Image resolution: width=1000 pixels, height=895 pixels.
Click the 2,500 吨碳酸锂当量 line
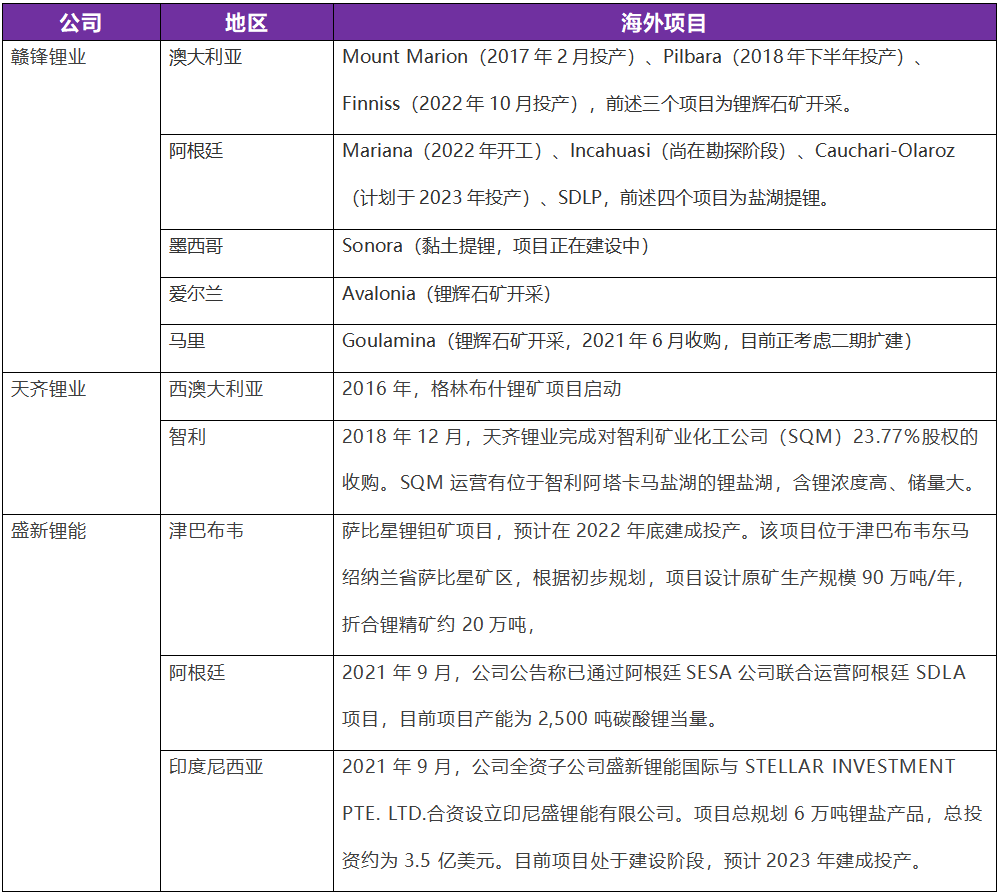[531, 719]
